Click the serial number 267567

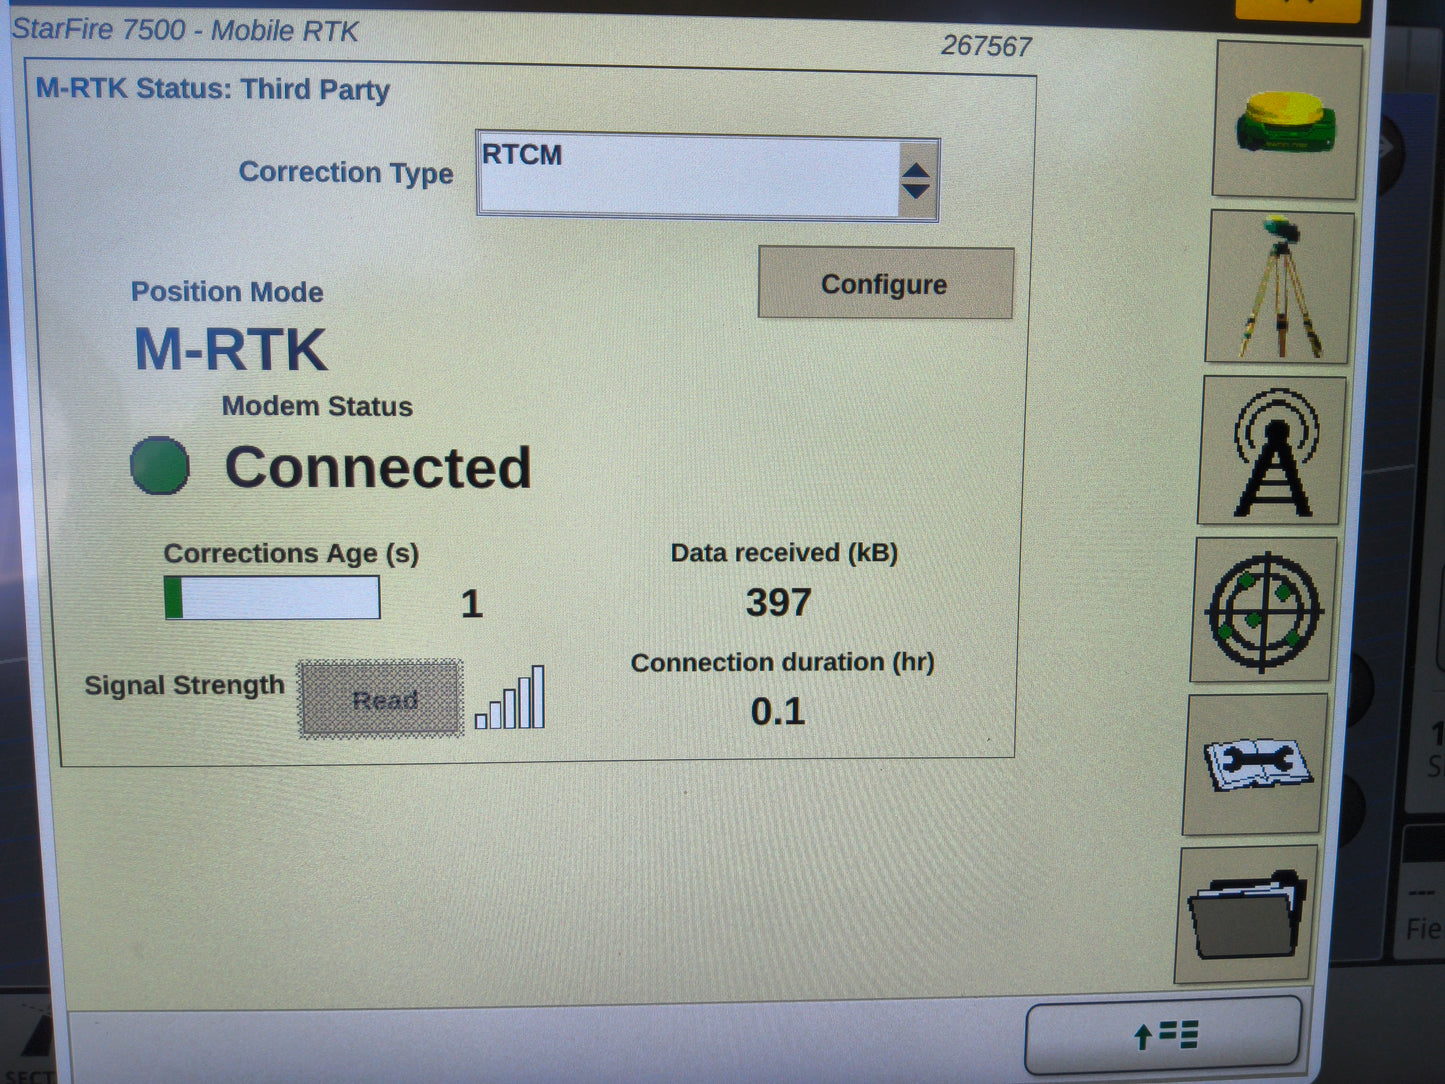tap(986, 46)
